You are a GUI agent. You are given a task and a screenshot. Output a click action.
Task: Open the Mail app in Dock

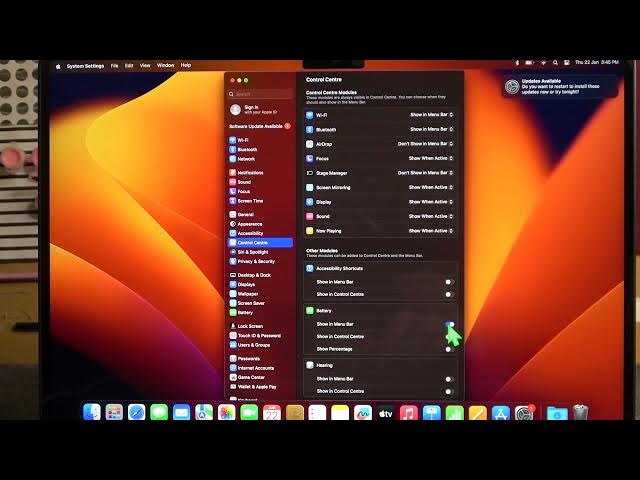(x=182, y=412)
